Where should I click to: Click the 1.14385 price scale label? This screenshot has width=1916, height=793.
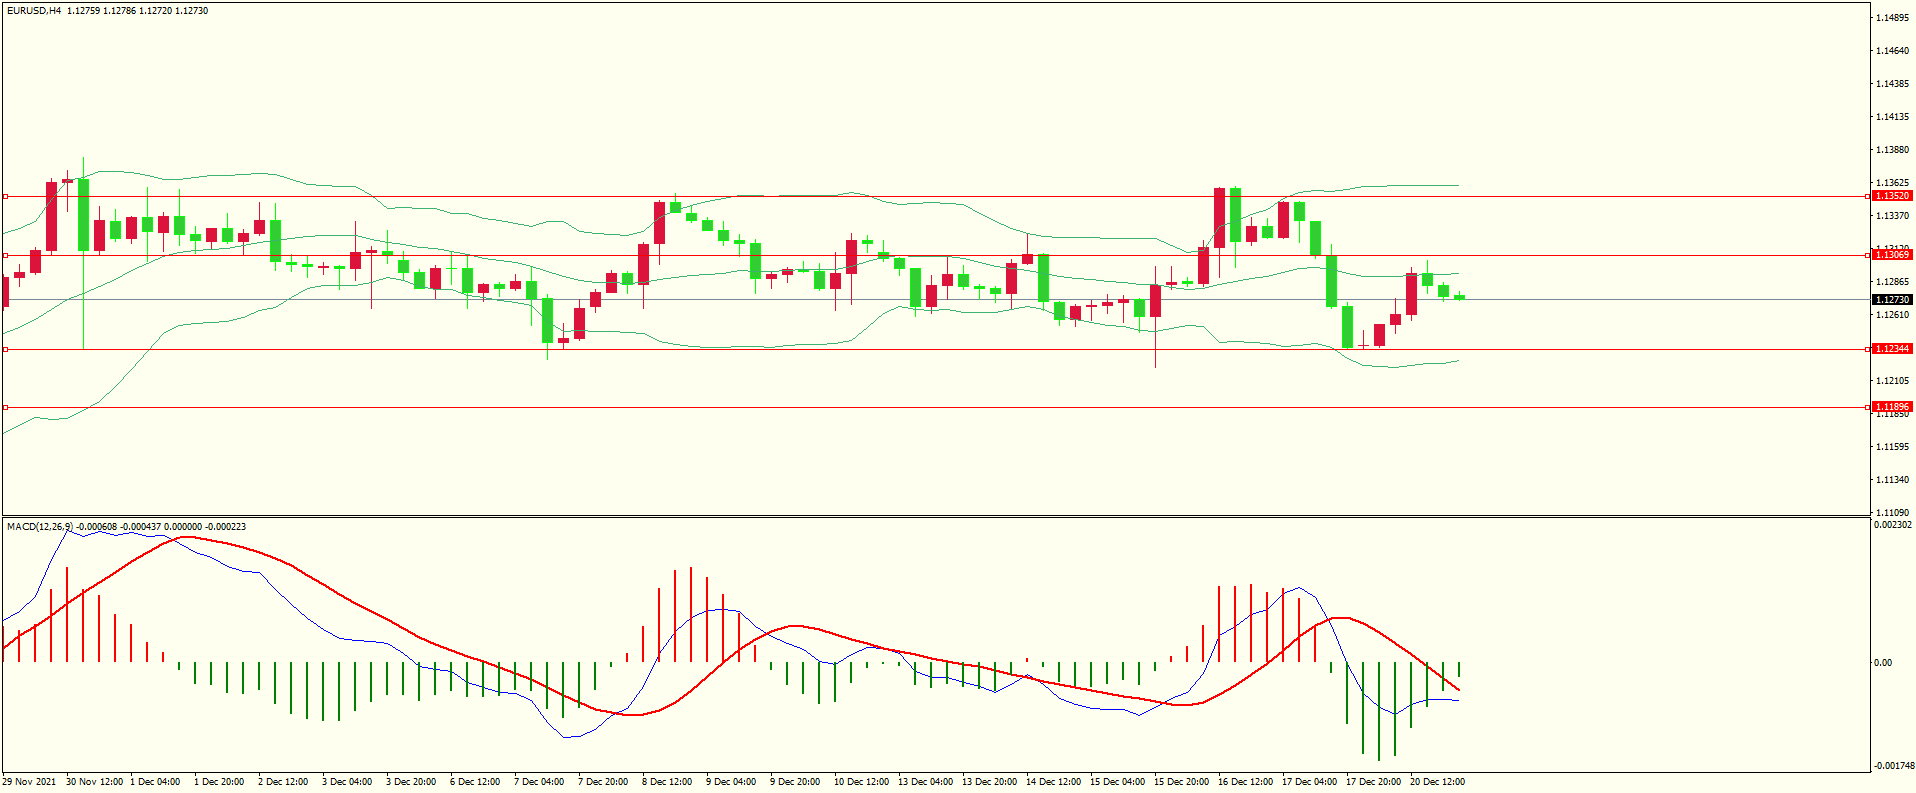[1893, 84]
